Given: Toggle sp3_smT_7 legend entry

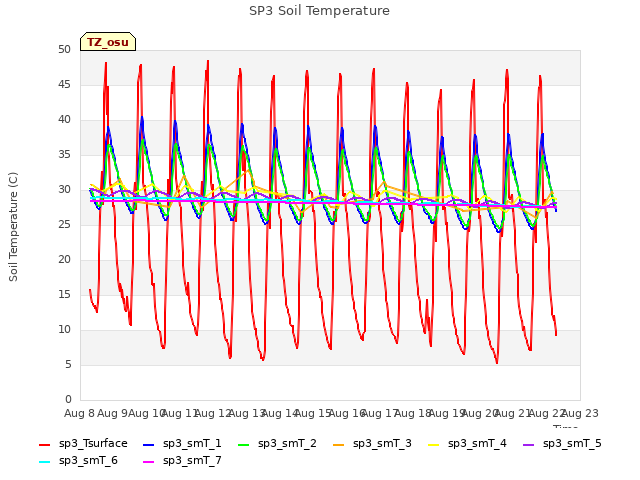Looking at the screenshot, I should tap(182, 460).
